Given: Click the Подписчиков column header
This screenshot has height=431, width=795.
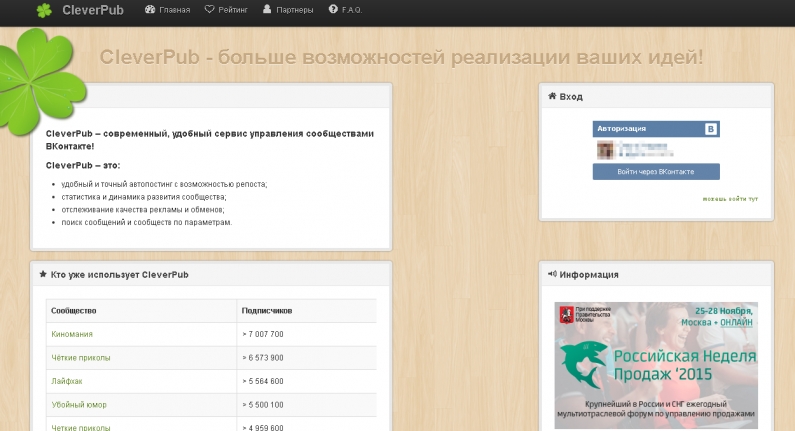Looking at the screenshot, I should [267, 310].
